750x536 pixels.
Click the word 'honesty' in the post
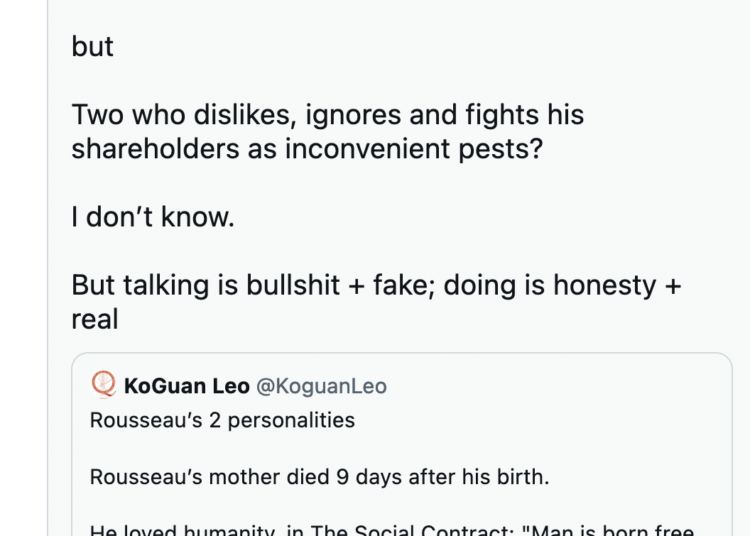605,285
